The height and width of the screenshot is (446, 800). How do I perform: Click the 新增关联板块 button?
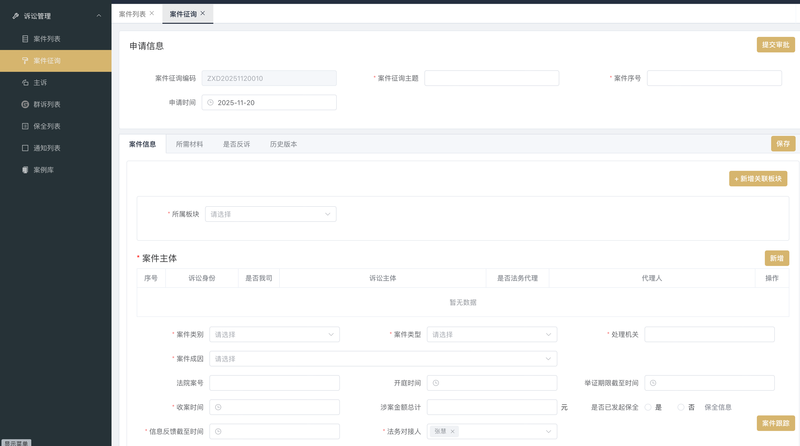point(758,179)
